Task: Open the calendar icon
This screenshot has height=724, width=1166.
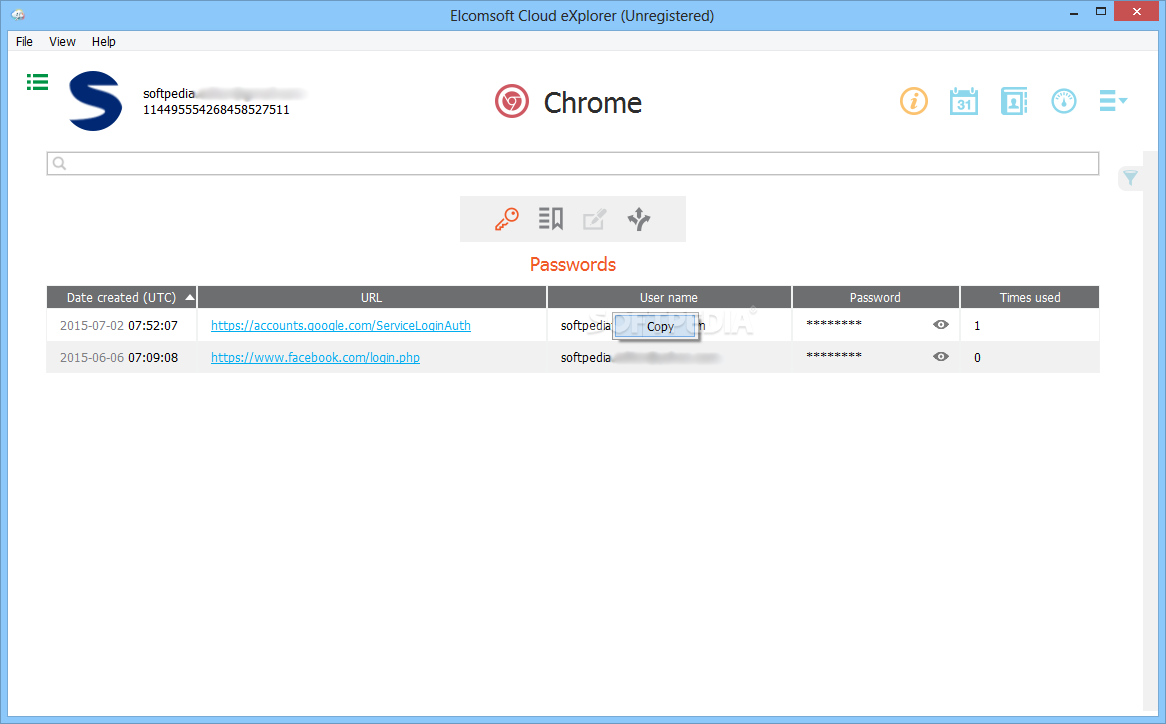Action: (964, 101)
